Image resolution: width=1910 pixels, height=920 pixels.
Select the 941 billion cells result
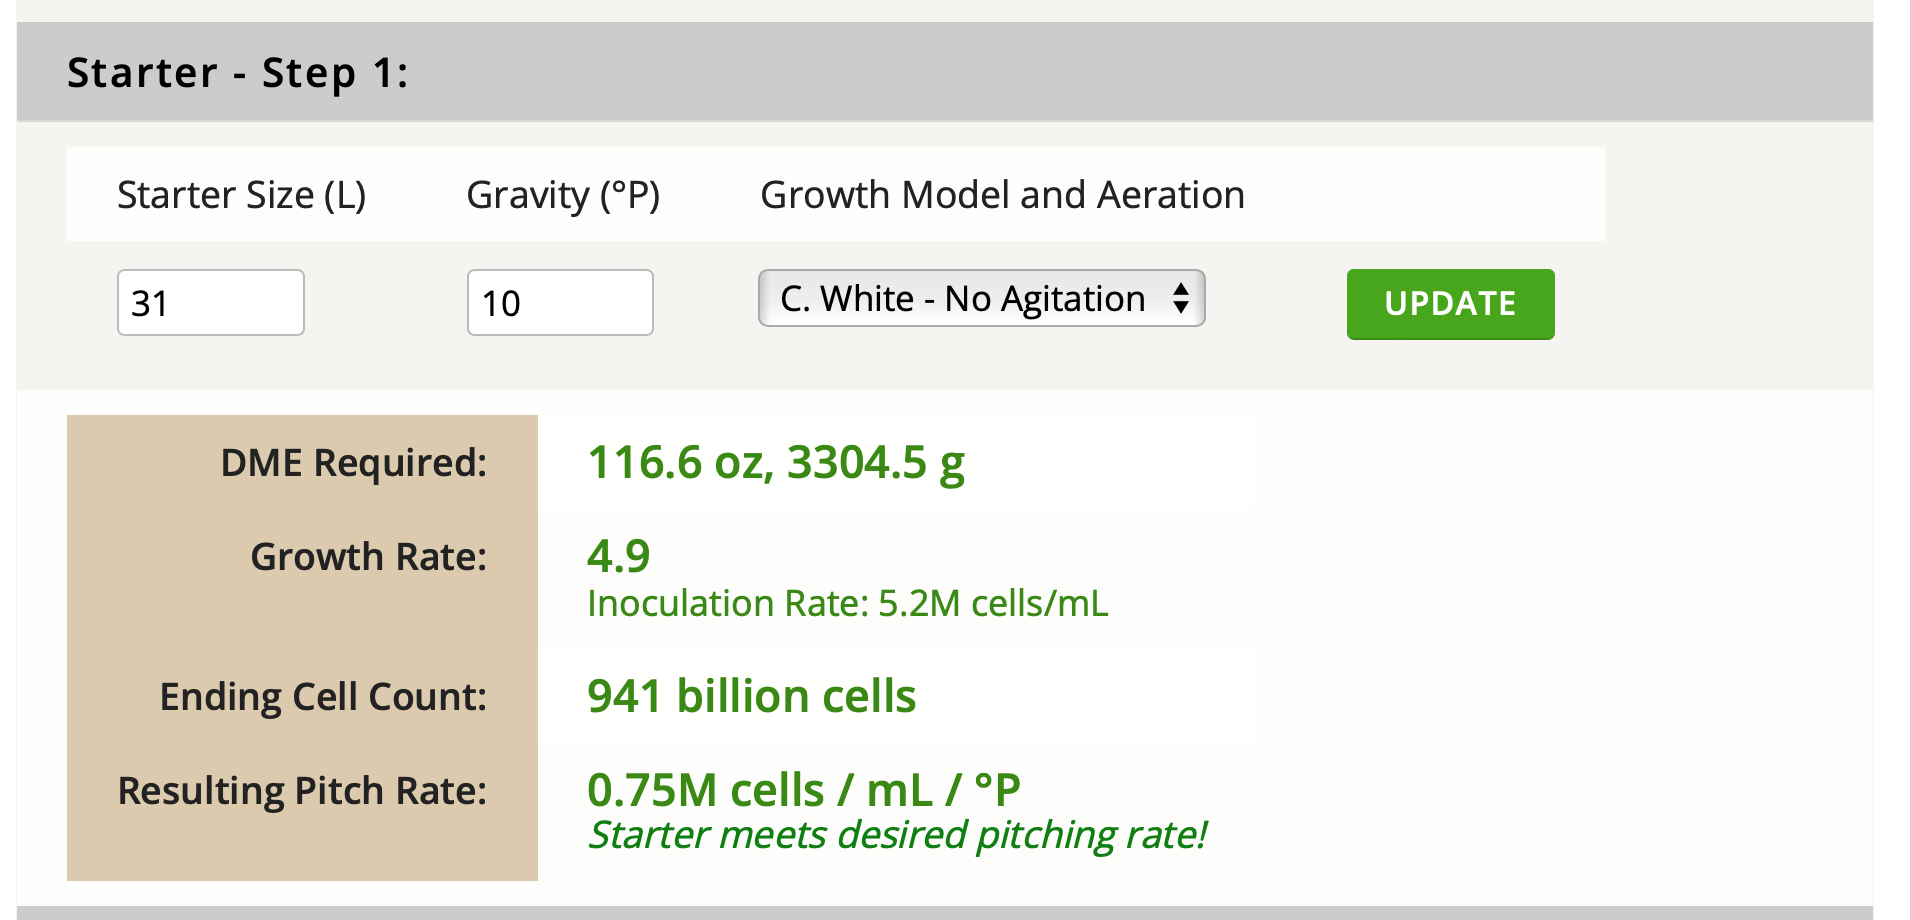tap(751, 696)
